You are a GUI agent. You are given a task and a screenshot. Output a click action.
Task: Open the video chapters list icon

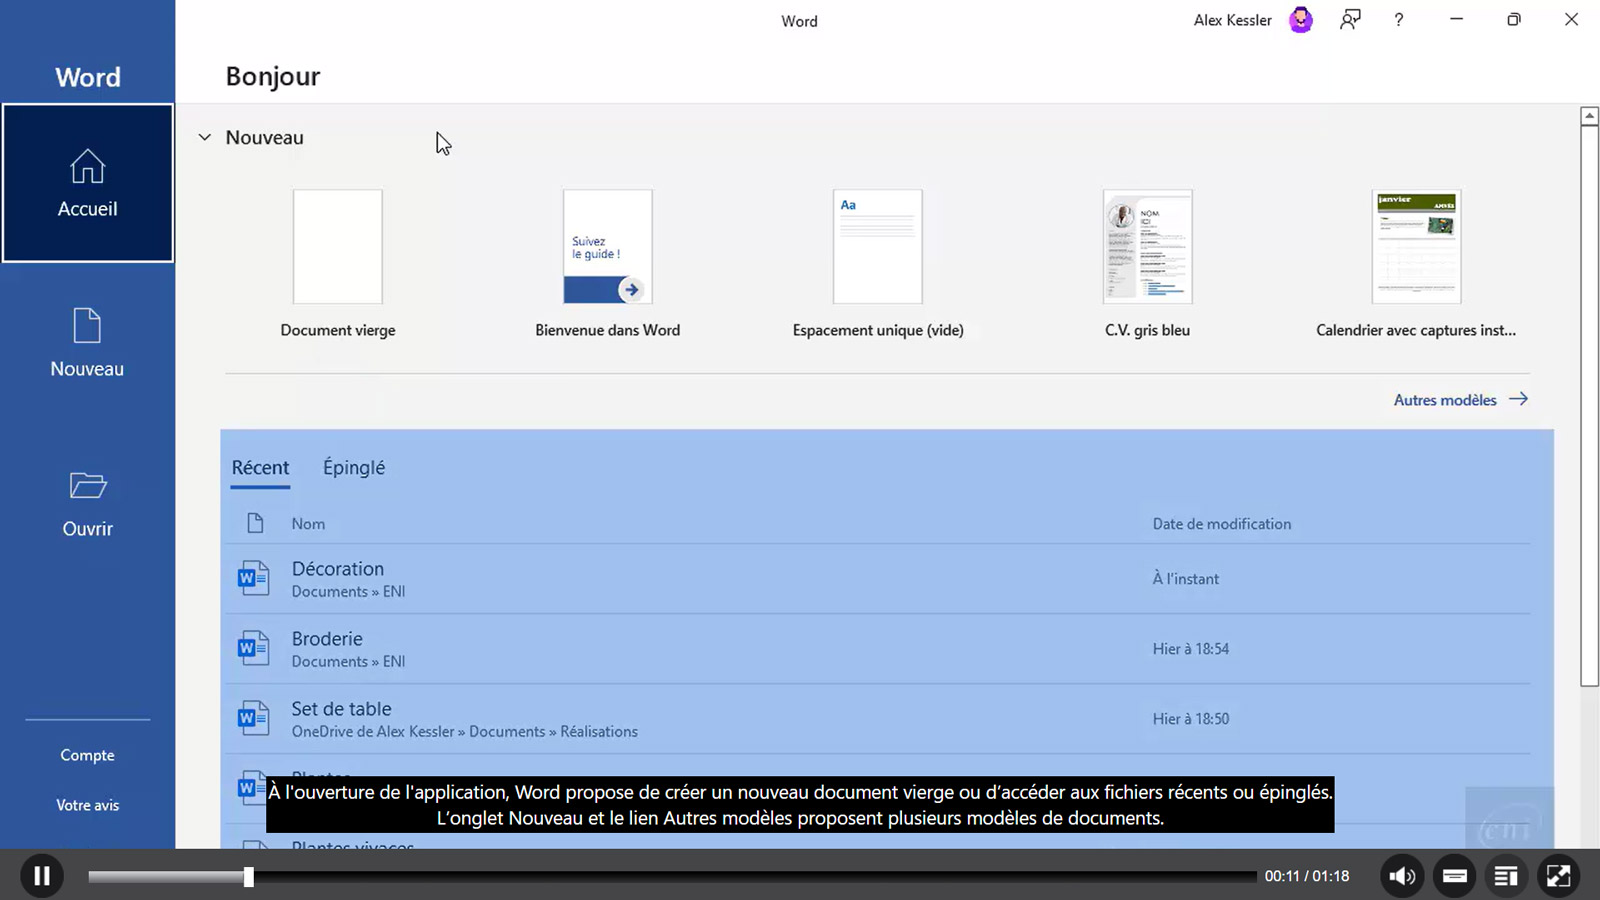tap(1505, 876)
